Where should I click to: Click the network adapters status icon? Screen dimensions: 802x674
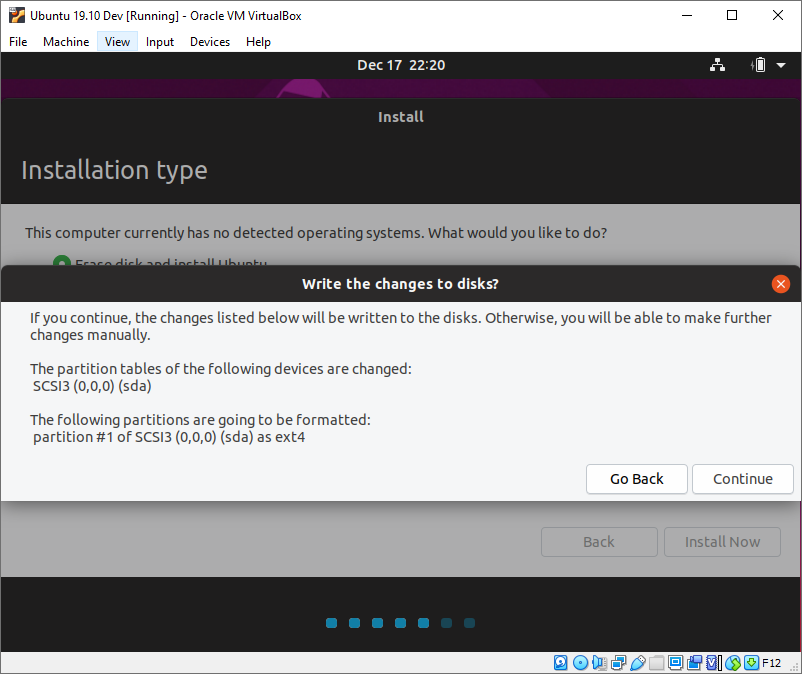(x=618, y=663)
